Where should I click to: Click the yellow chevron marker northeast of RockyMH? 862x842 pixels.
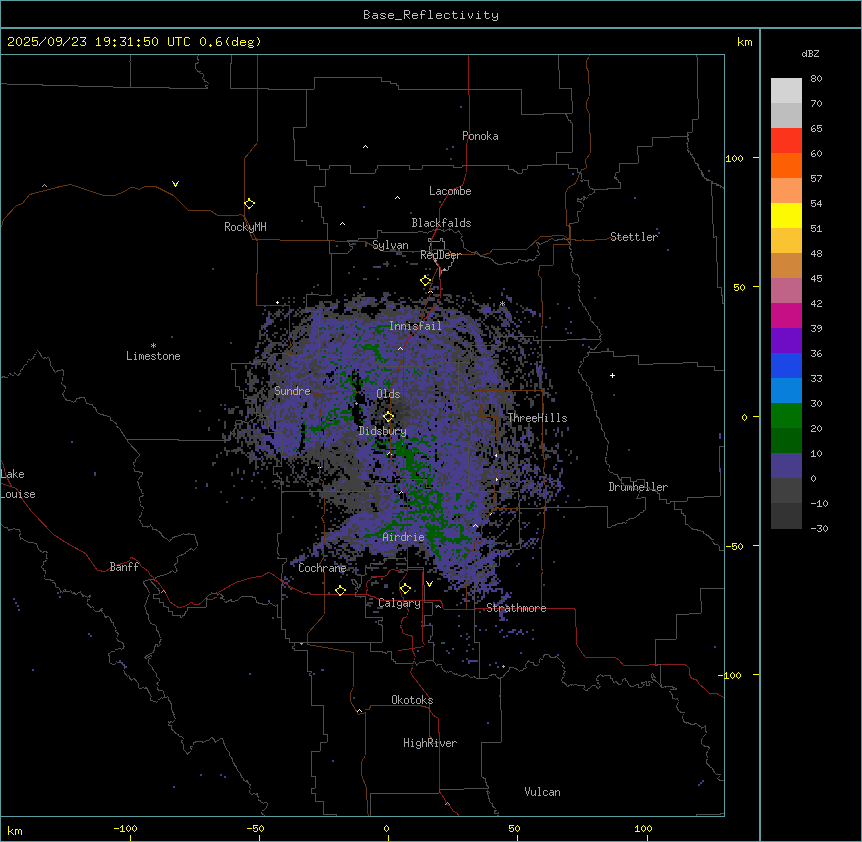[x=175, y=184]
